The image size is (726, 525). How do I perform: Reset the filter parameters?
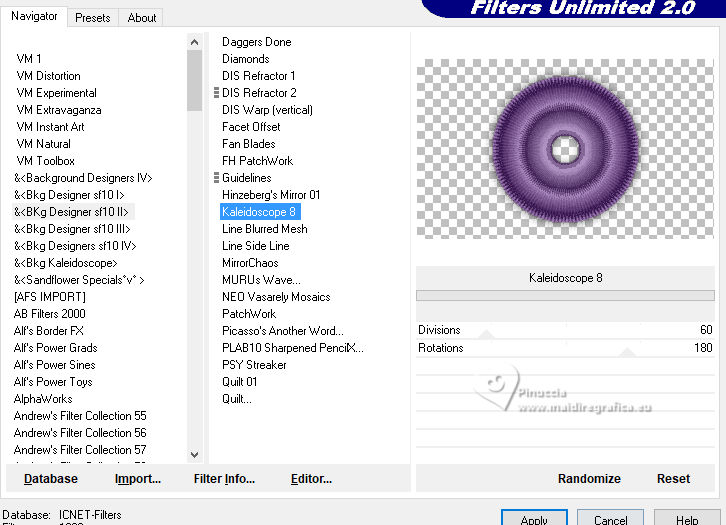pyautogui.click(x=673, y=479)
